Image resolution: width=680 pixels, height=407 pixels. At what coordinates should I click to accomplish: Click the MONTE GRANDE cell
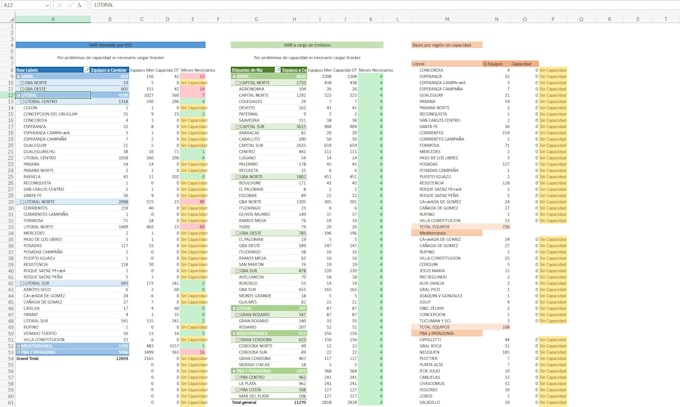[255, 296]
